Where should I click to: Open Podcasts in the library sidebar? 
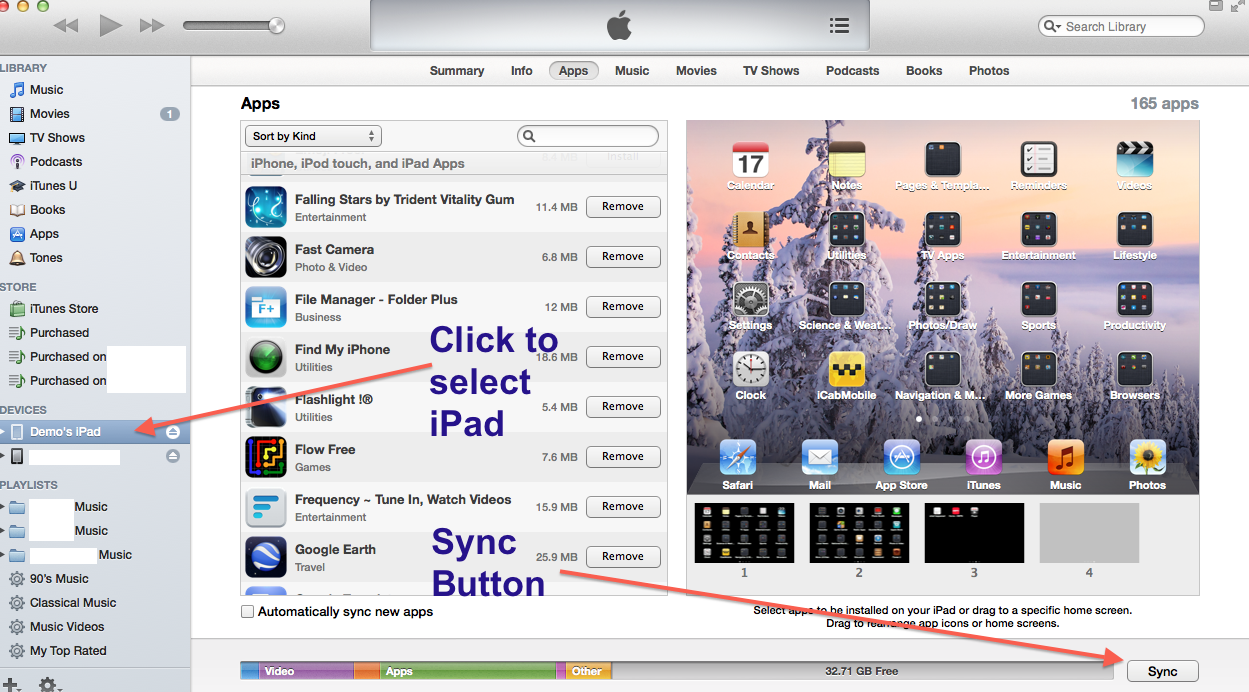56,162
